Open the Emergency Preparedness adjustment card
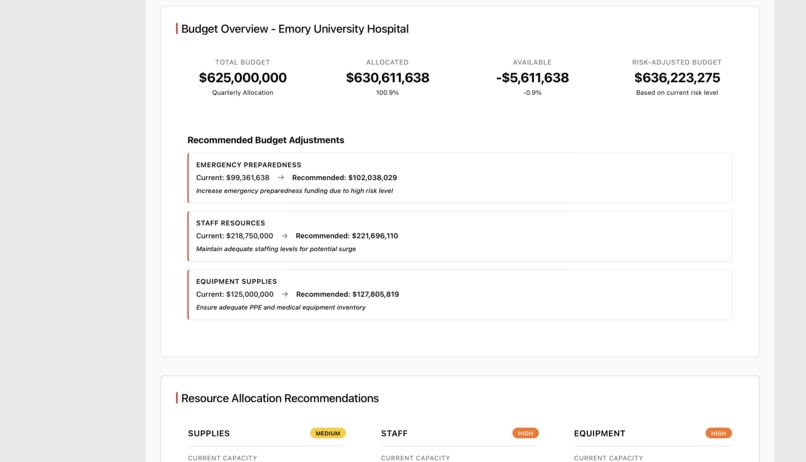Image resolution: width=806 pixels, height=462 pixels. point(460,178)
